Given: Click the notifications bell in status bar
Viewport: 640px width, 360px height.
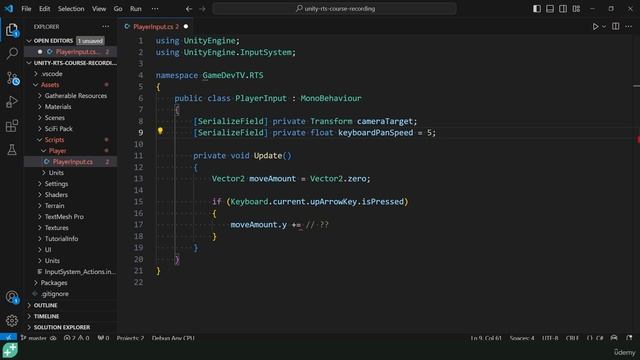Looking at the screenshot, I should pos(629,338).
